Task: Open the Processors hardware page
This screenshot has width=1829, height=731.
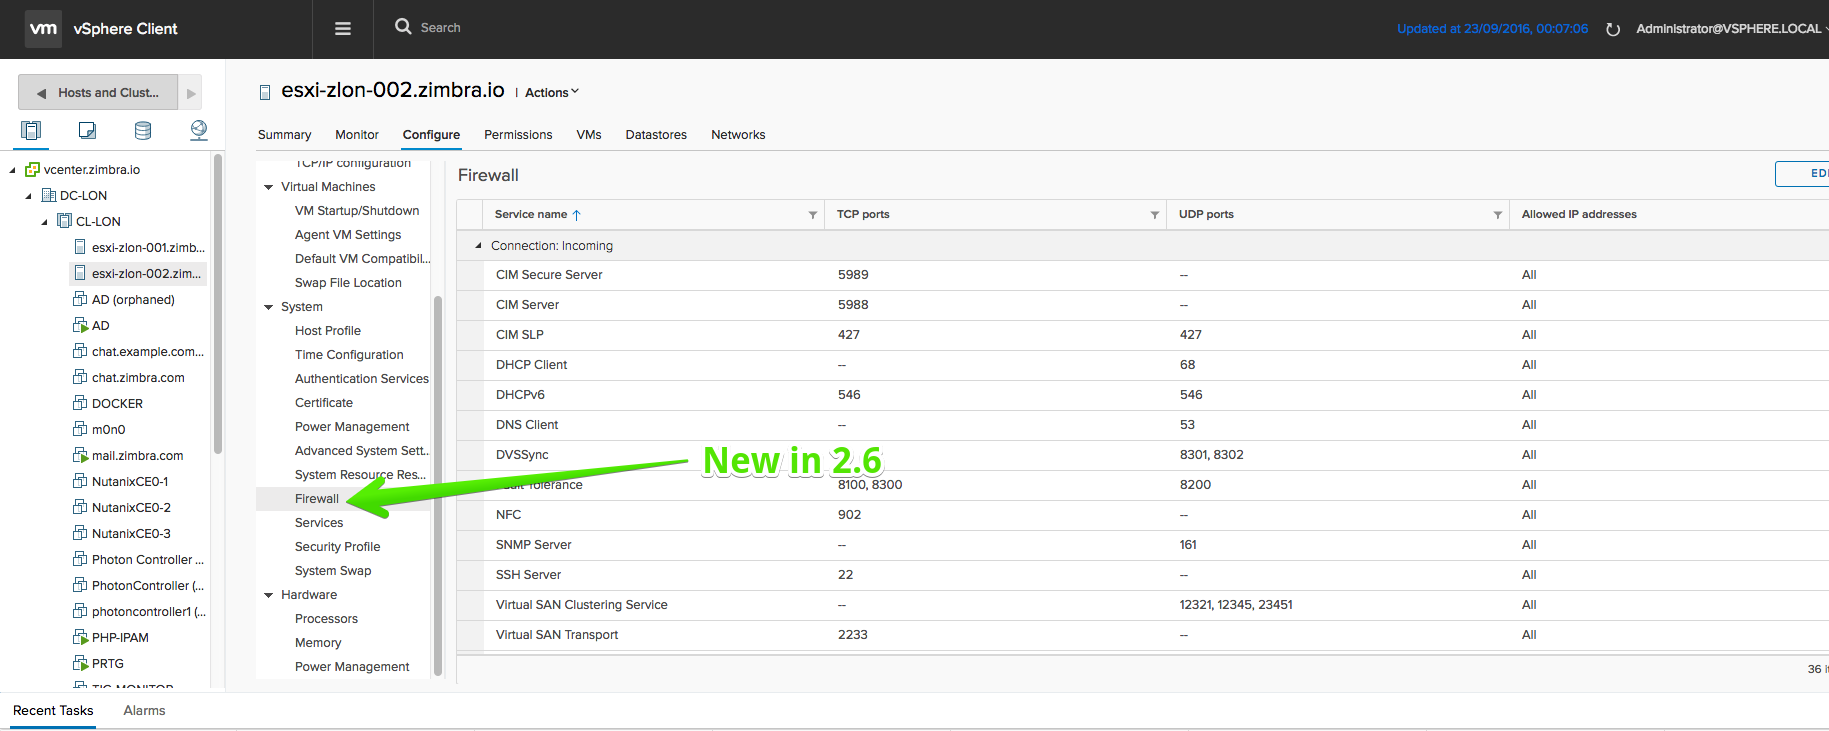Action: [x=326, y=619]
